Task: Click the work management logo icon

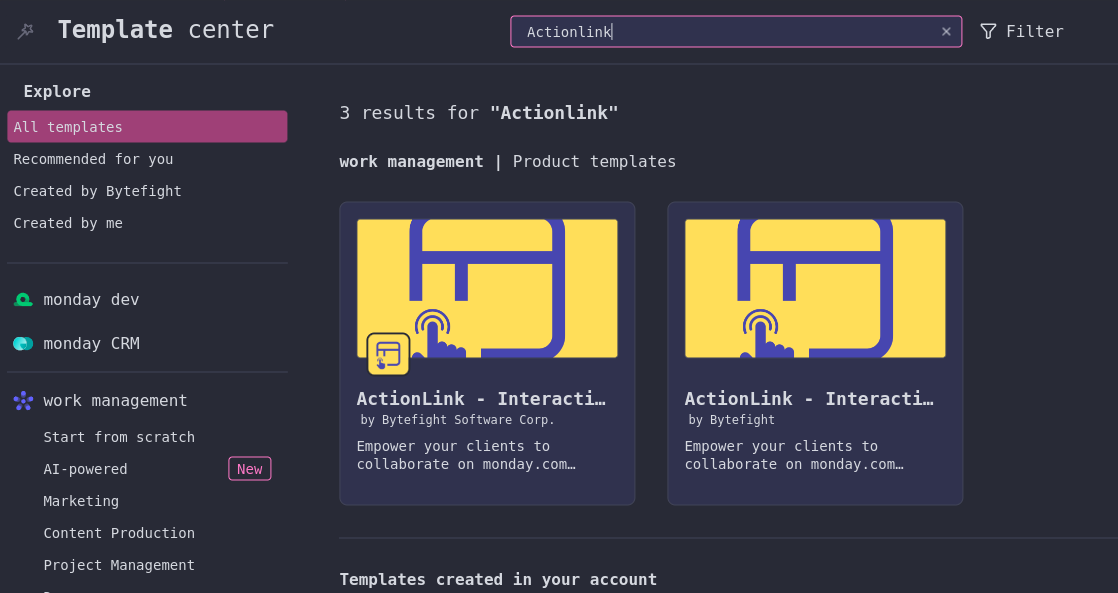Action: click(x=23, y=401)
